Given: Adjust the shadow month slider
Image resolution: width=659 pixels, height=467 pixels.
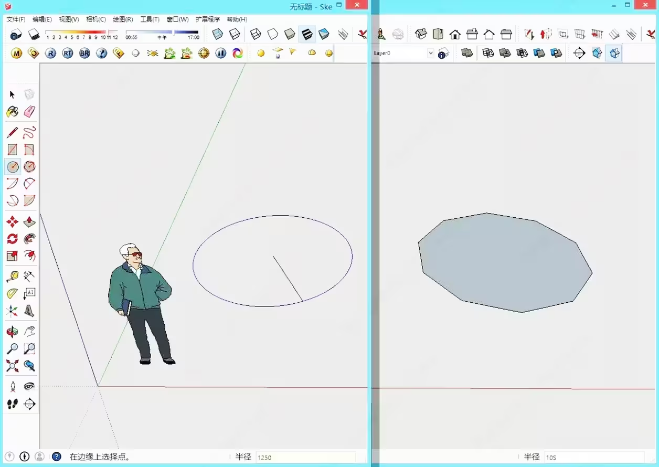Looking at the screenshot, I should (x=81, y=32).
